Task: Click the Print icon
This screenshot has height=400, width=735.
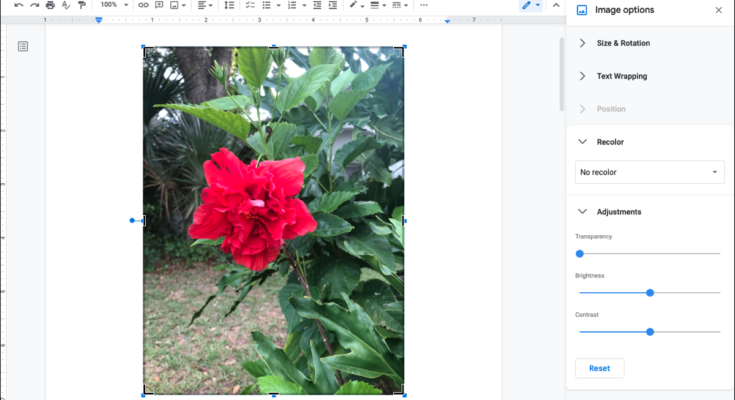Action: coord(50,5)
